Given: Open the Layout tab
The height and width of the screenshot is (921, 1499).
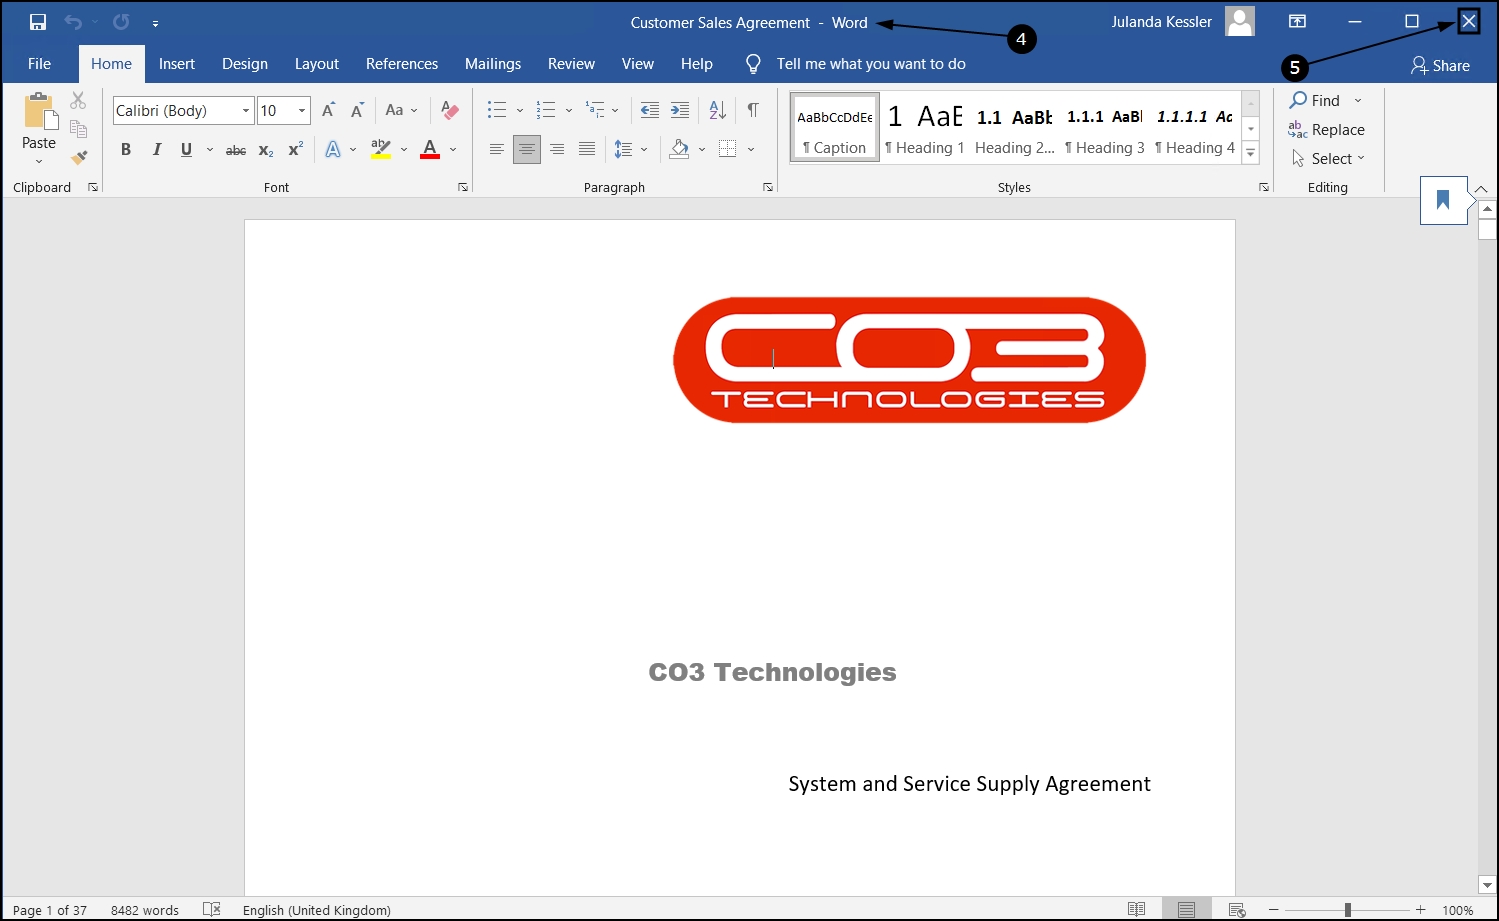Looking at the screenshot, I should 317,64.
